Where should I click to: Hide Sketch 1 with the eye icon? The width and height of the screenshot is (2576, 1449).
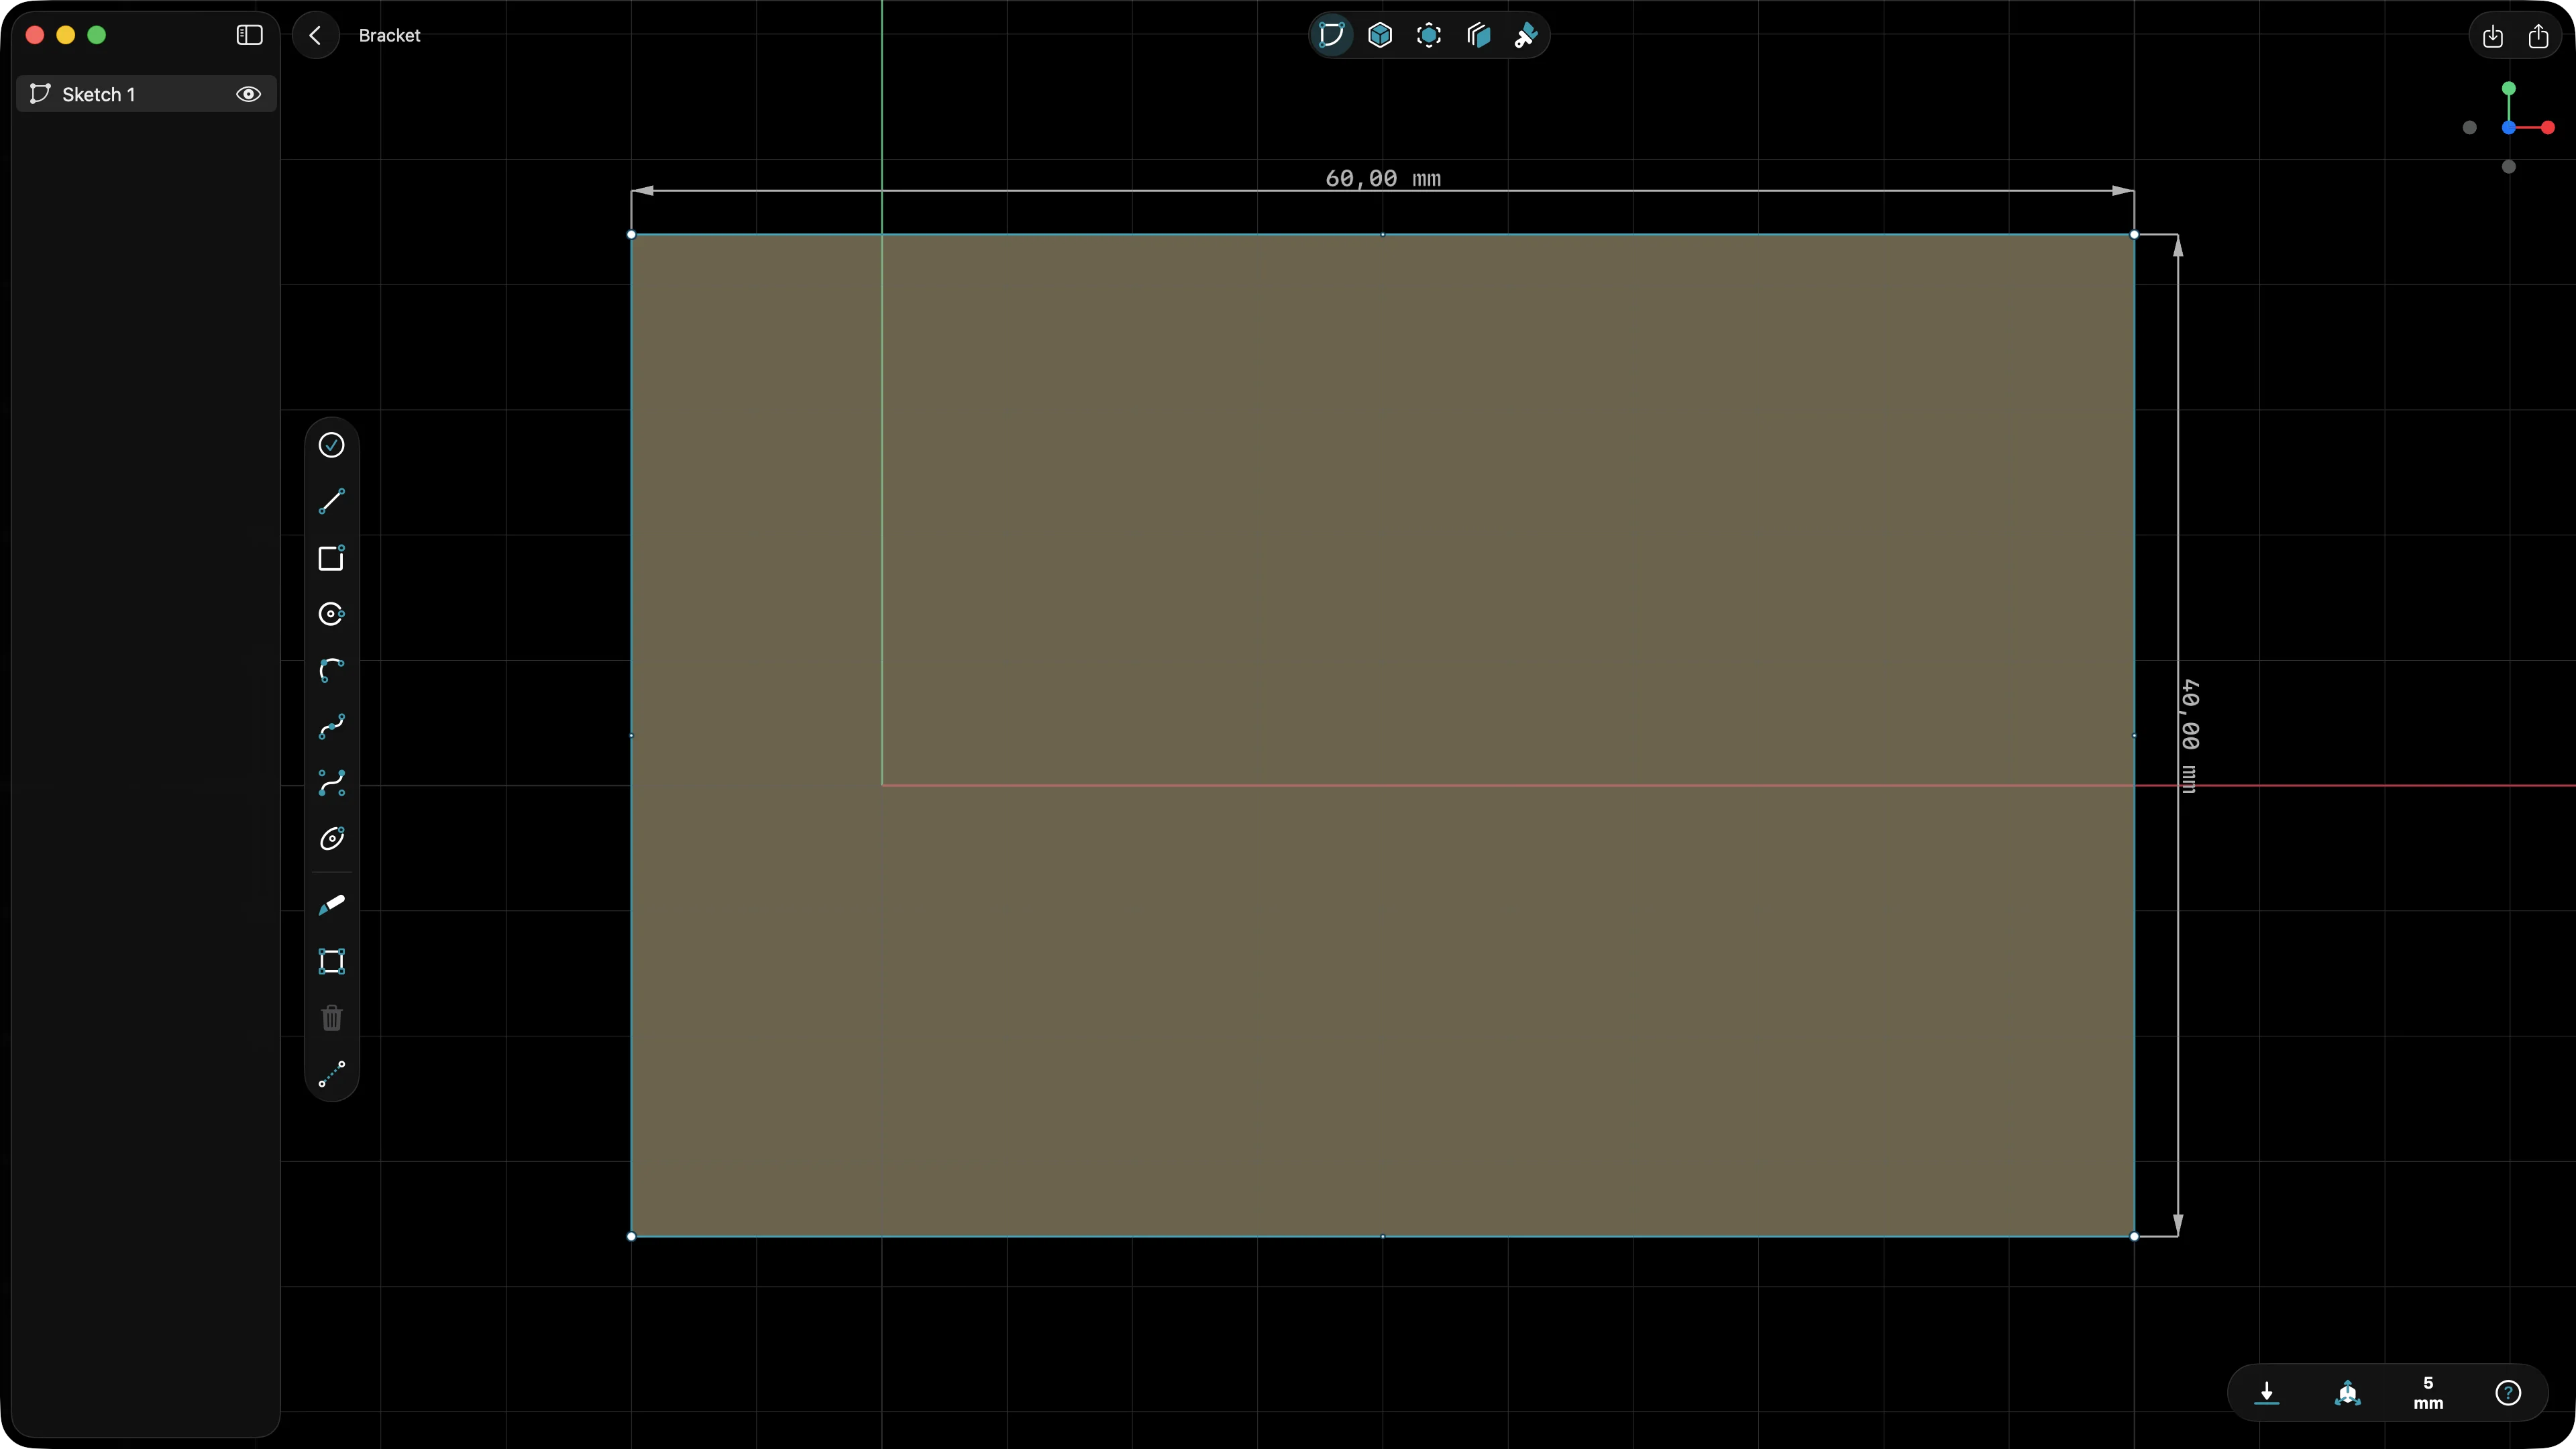[248, 94]
